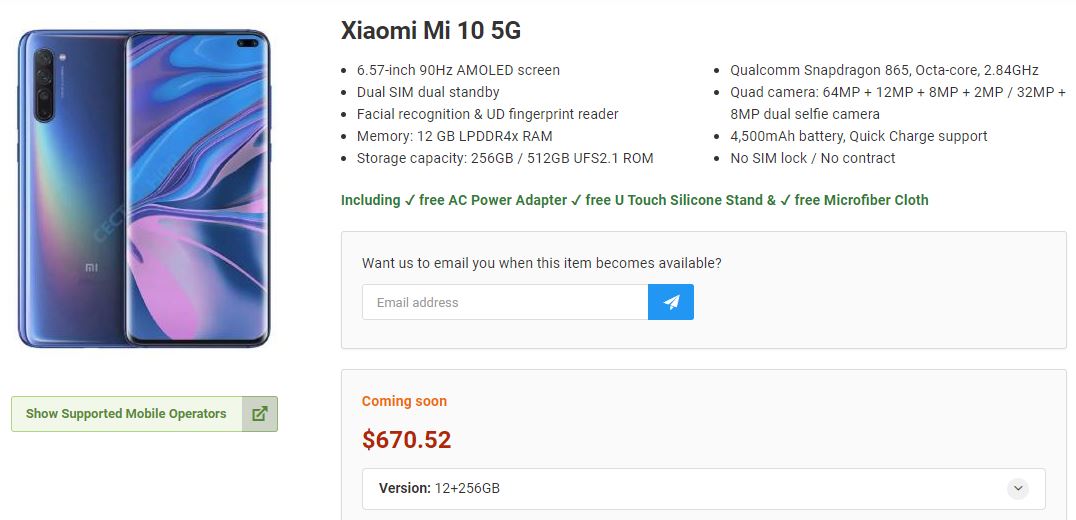Click the paper plane send icon
Screen dimensions: 1076x520
(671, 302)
